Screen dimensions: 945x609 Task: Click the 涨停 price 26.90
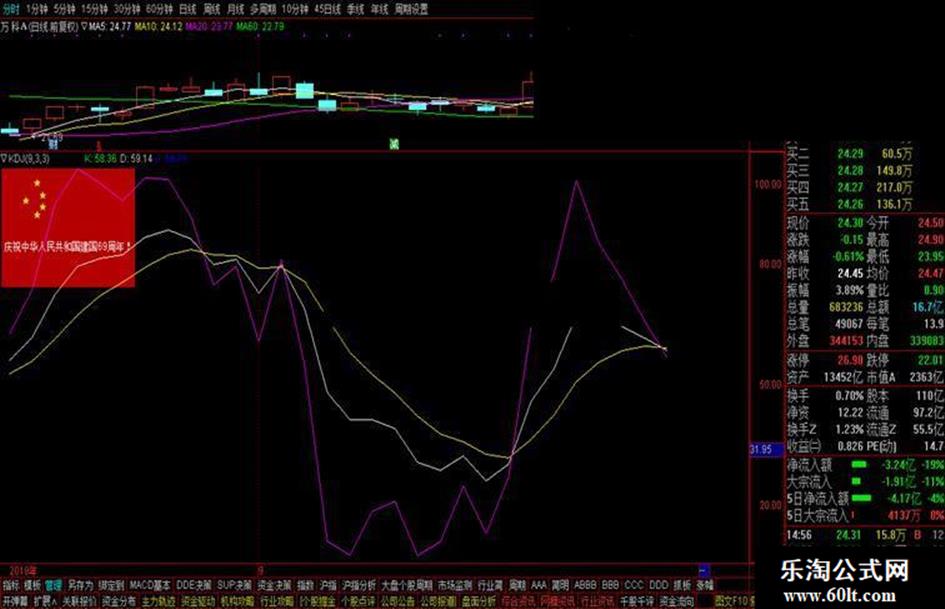tap(850, 360)
